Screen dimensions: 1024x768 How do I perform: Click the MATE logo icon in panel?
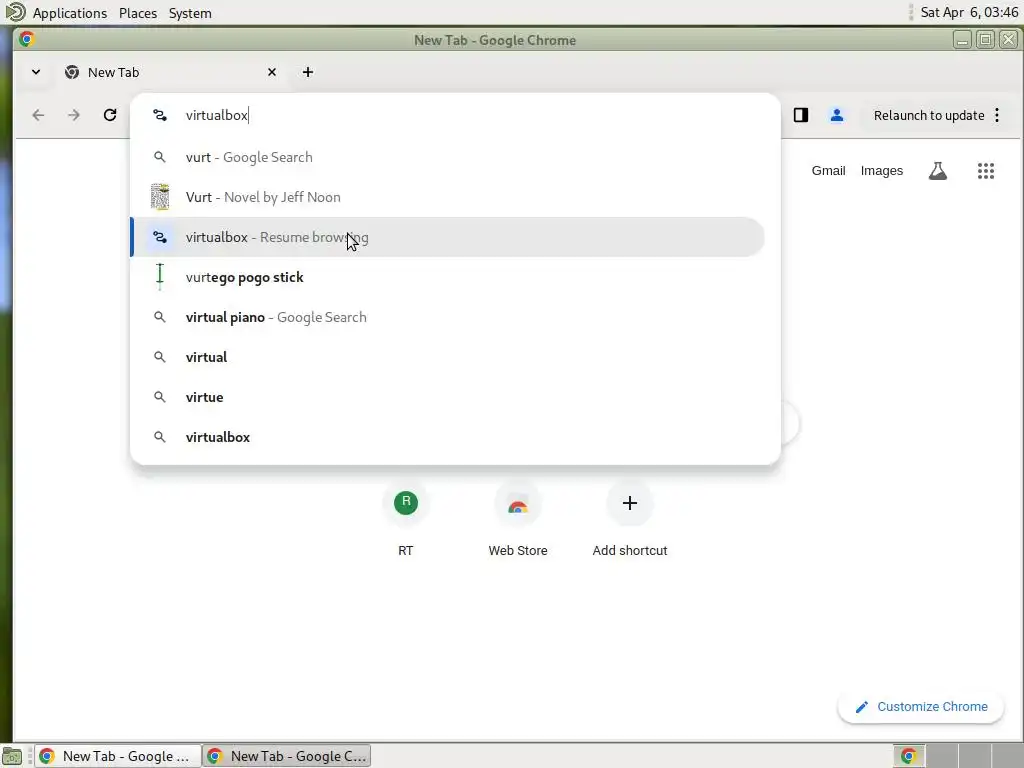(15, 12)
